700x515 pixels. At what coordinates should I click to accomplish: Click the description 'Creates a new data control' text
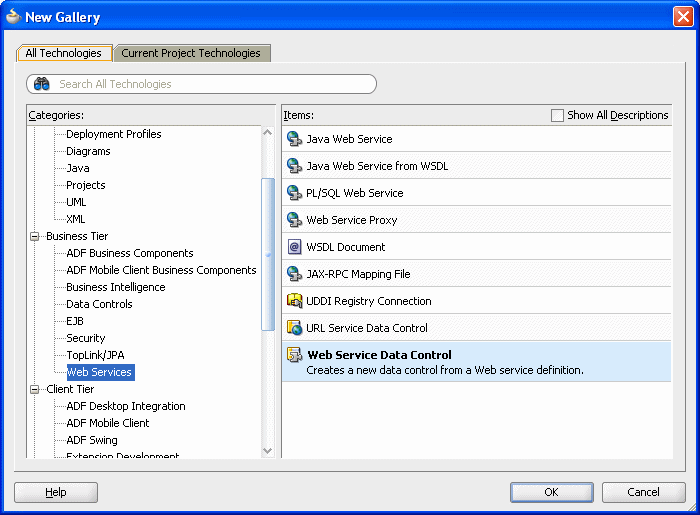(445, 370)
